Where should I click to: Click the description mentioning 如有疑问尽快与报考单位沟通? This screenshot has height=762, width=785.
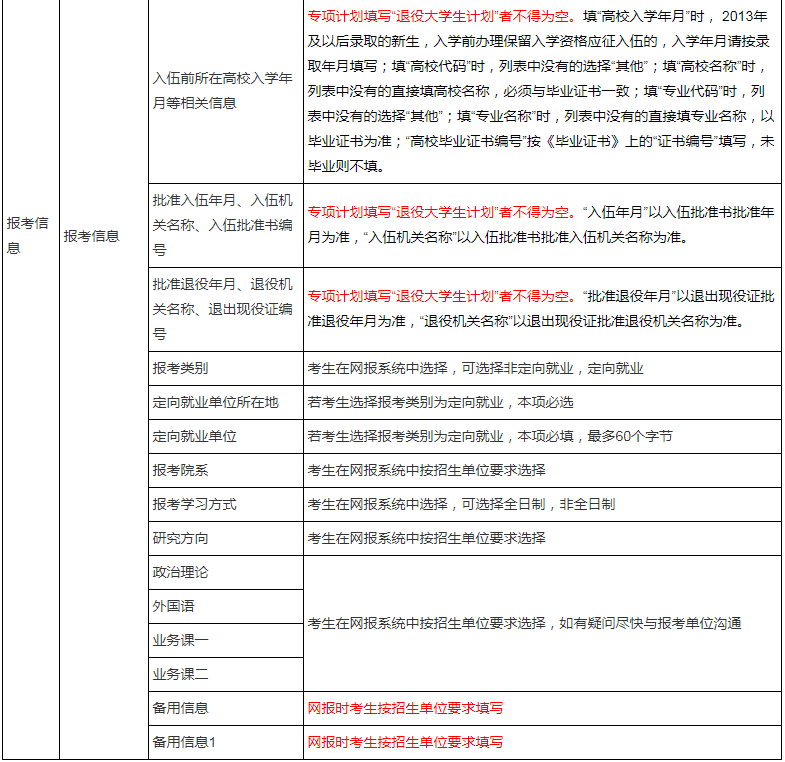coord(524,623)
